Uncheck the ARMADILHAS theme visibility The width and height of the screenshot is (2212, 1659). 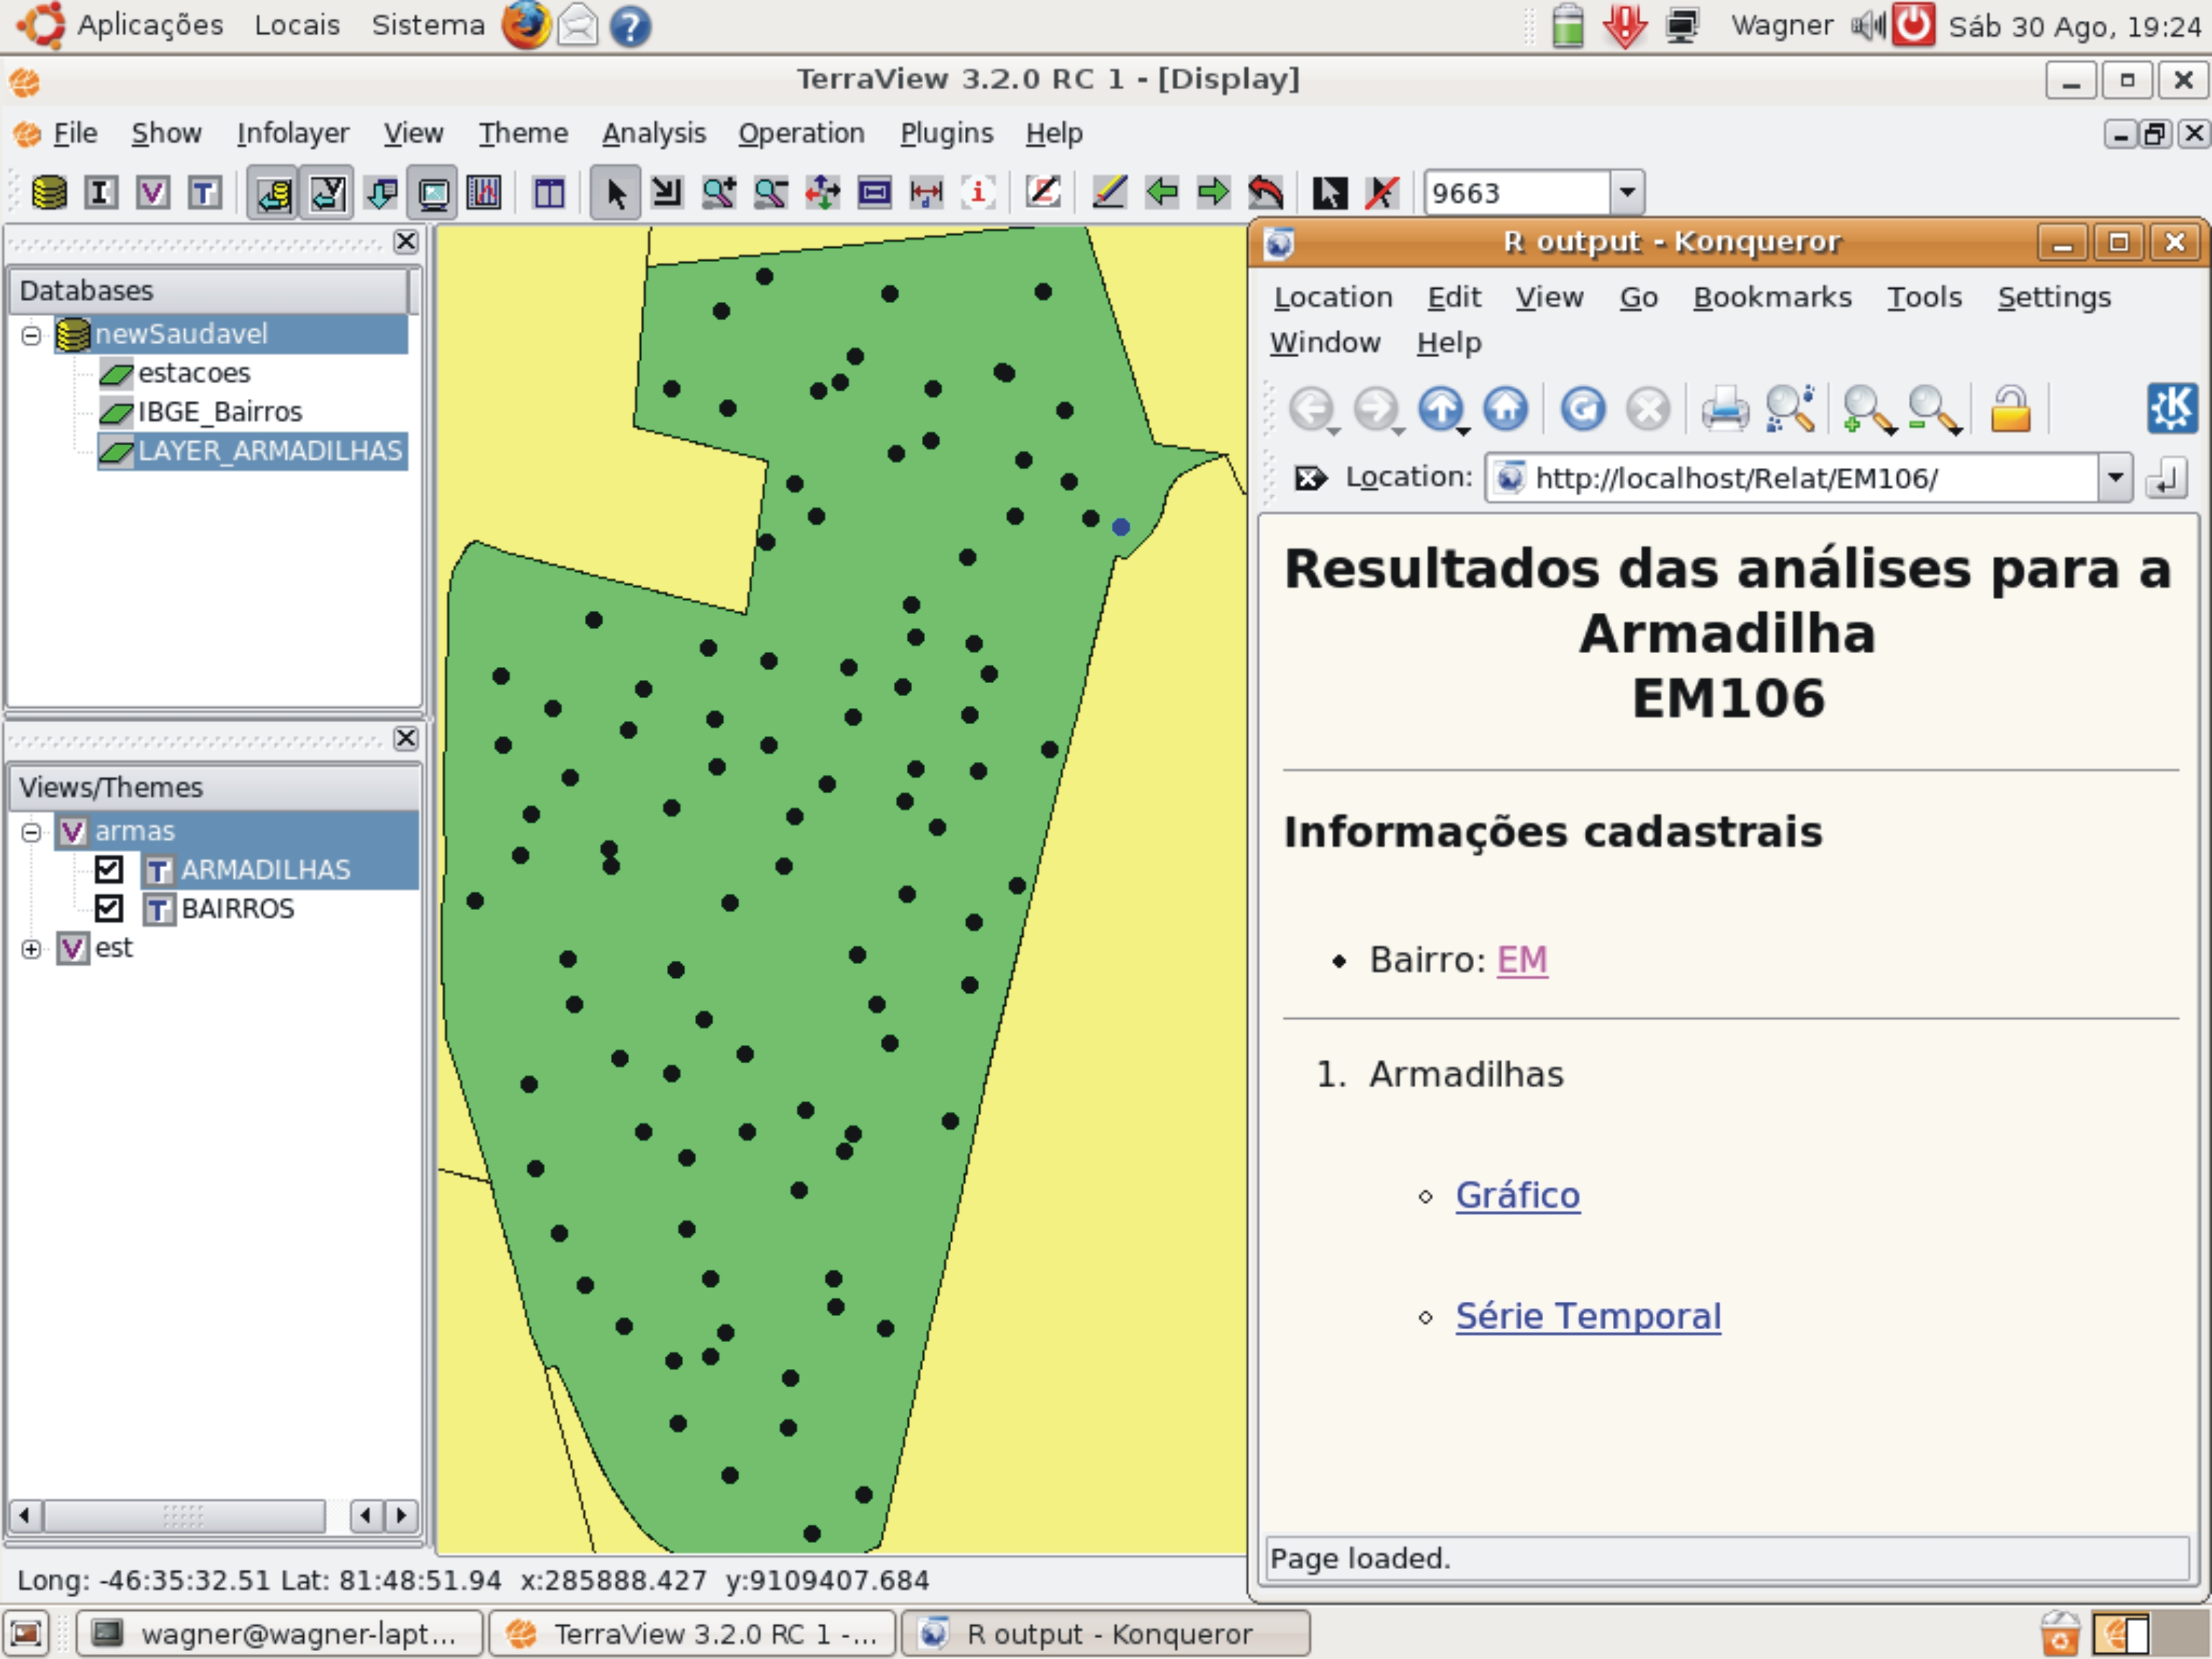click(x=110, y=869)
